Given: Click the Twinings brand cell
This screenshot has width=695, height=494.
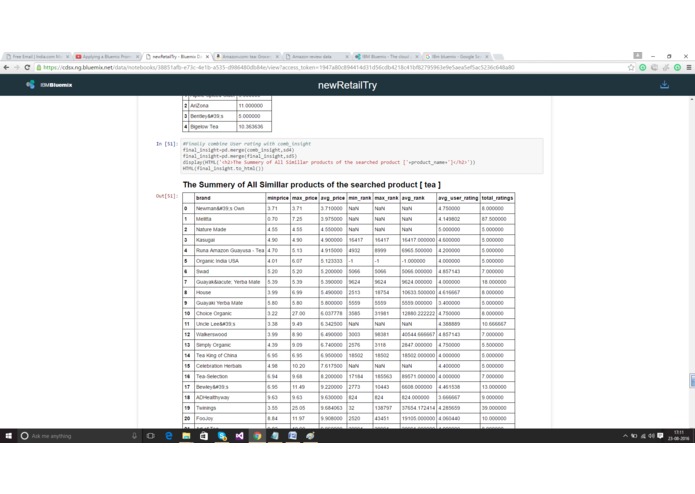Looking at the screenshot, I should click(x=230, y=408).
